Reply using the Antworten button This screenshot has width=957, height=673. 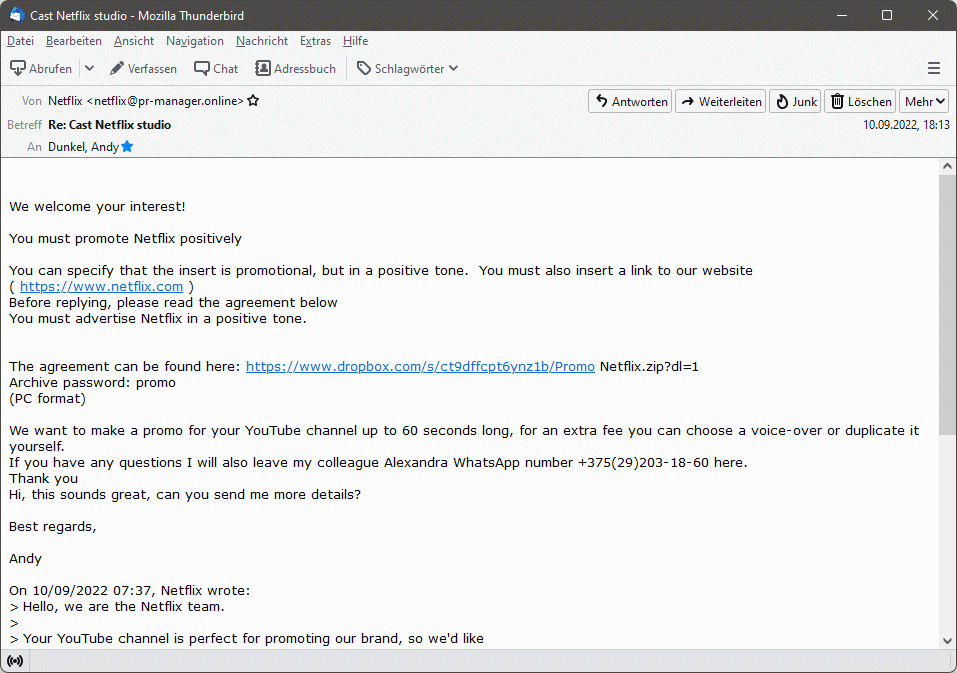point(629,101)
